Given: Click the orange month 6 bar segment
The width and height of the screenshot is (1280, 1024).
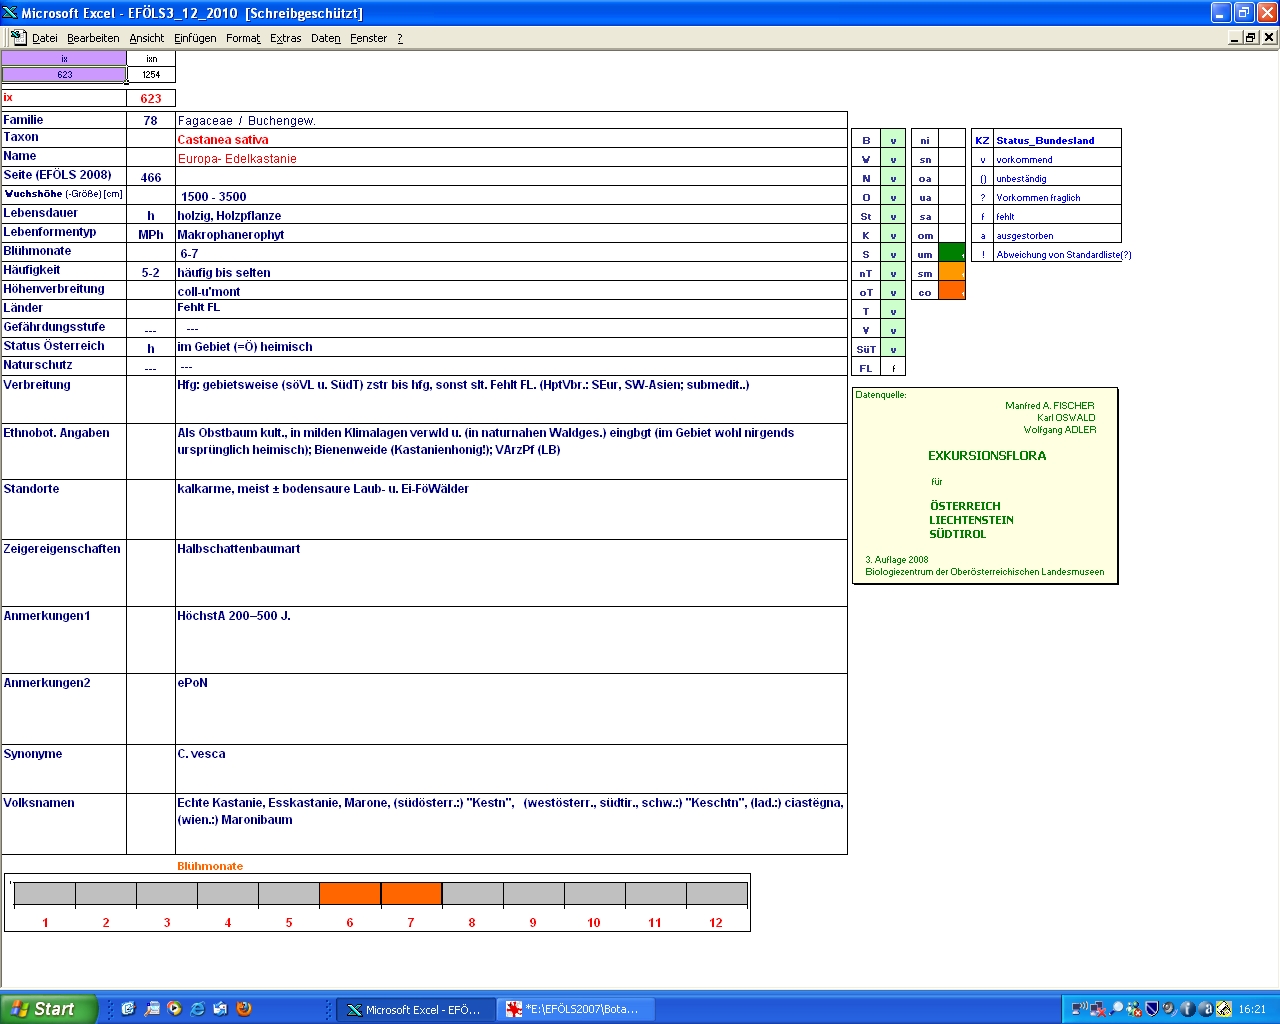Looking at the screenshot, I should (350, 894).
